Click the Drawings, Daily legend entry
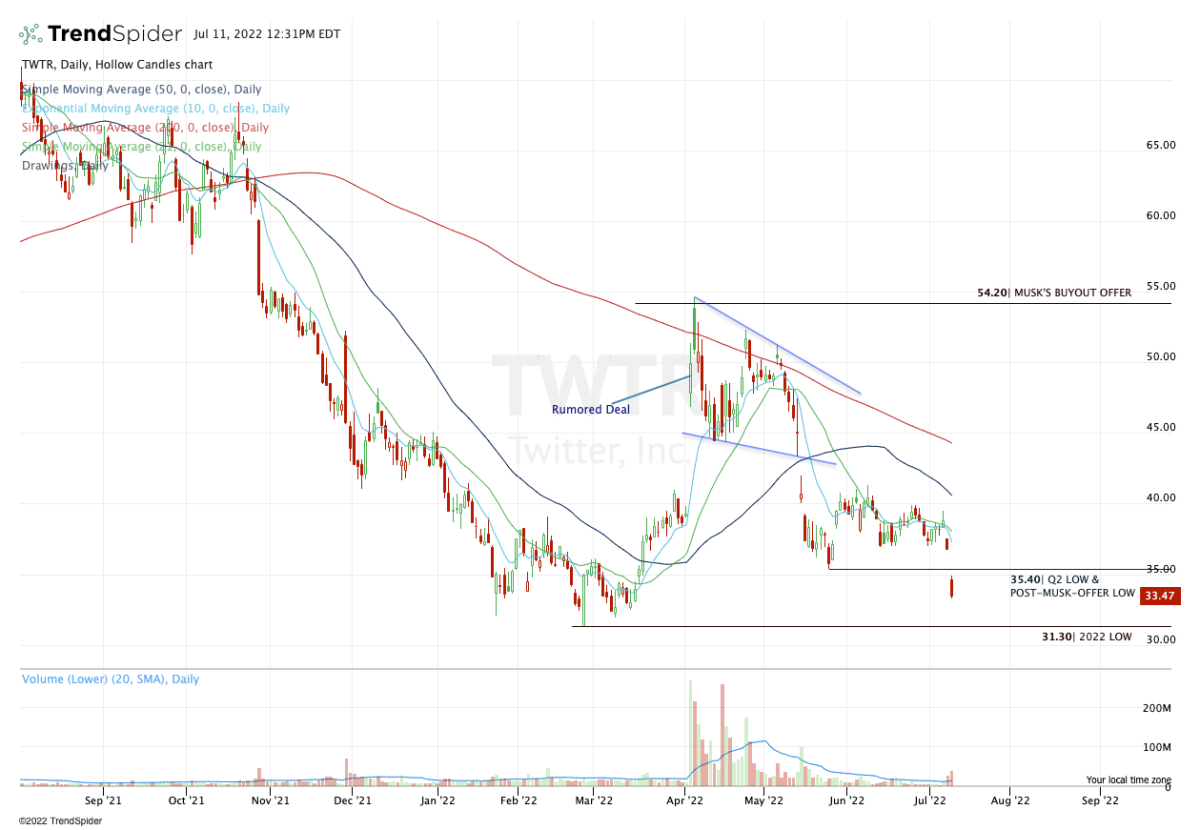This screenshot has height=830, width=1200. (64, 165)
